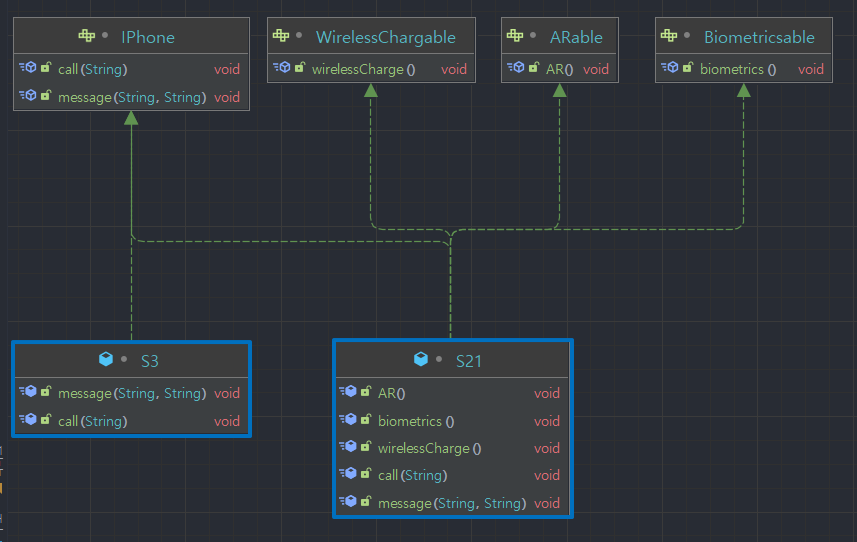Select the ARable interface title
This screenshot has width=857, height=542.
coord(576,37)
